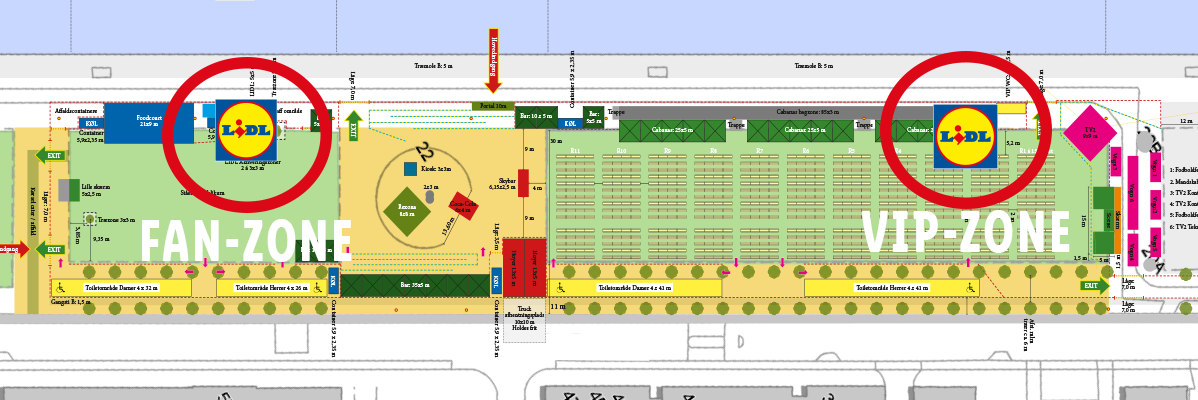Viewport: 1198px width, 400px height.
Task: Select the magenta Vogn 3 trailer
Action: pos(1115,162)
